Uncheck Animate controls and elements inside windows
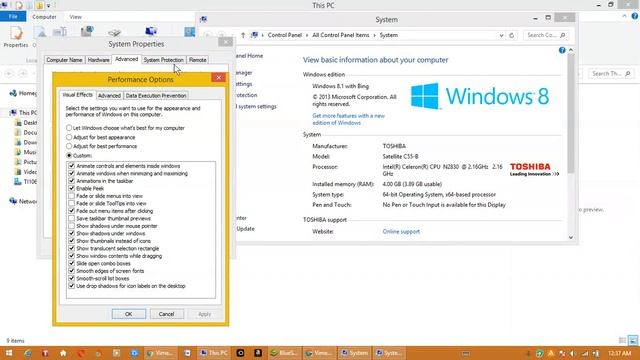Screen dimensions: 640x360 point(71,166)
